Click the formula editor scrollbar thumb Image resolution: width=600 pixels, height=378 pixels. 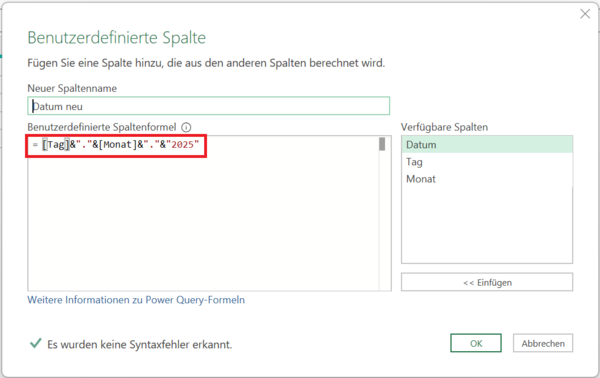[x=382, y=144]
